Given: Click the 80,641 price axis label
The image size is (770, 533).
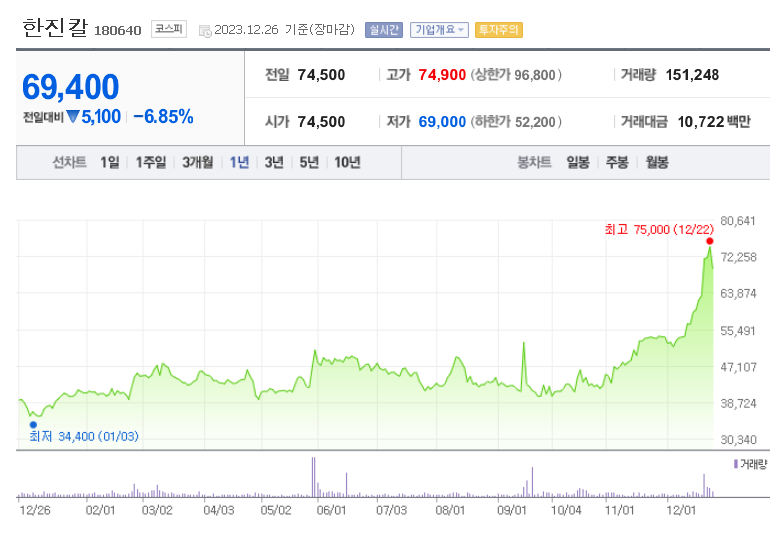Looking at the screenshot, I should pyautogui.click(x=738, y=221).
